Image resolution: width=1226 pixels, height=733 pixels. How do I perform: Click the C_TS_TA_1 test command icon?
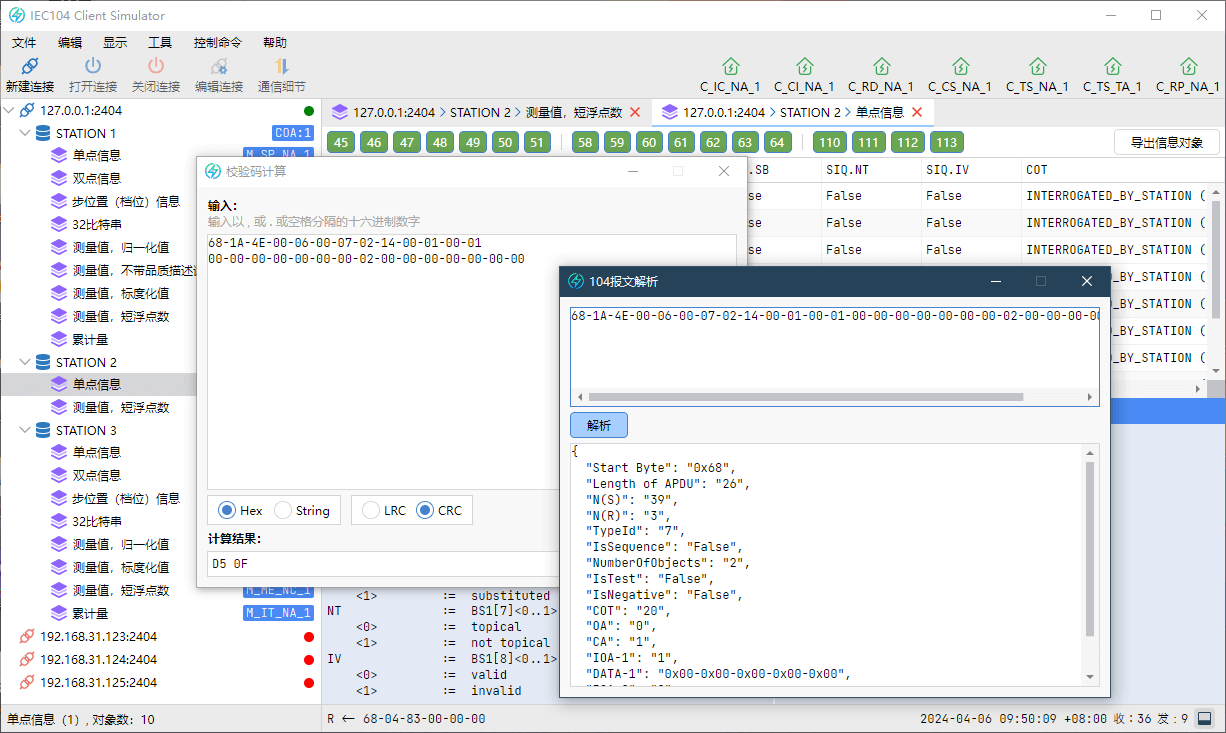click(x=1112, y=66)
